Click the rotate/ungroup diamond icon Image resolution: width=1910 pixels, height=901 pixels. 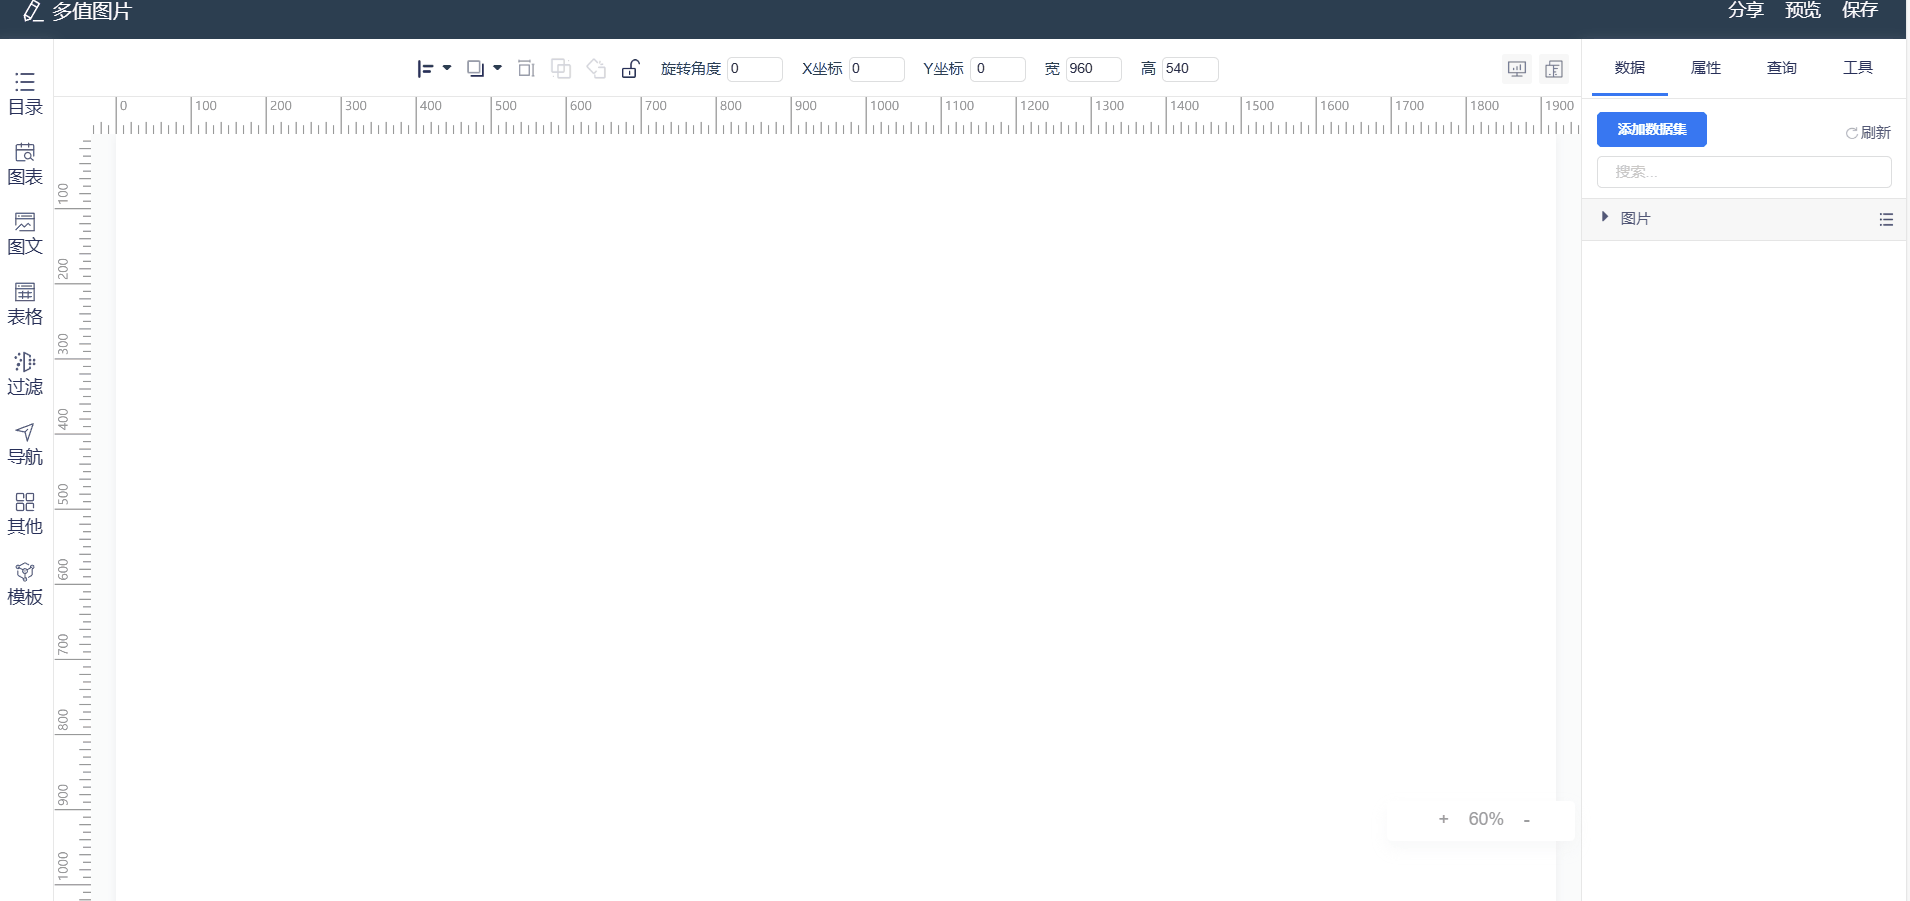[x=596, y=69]
